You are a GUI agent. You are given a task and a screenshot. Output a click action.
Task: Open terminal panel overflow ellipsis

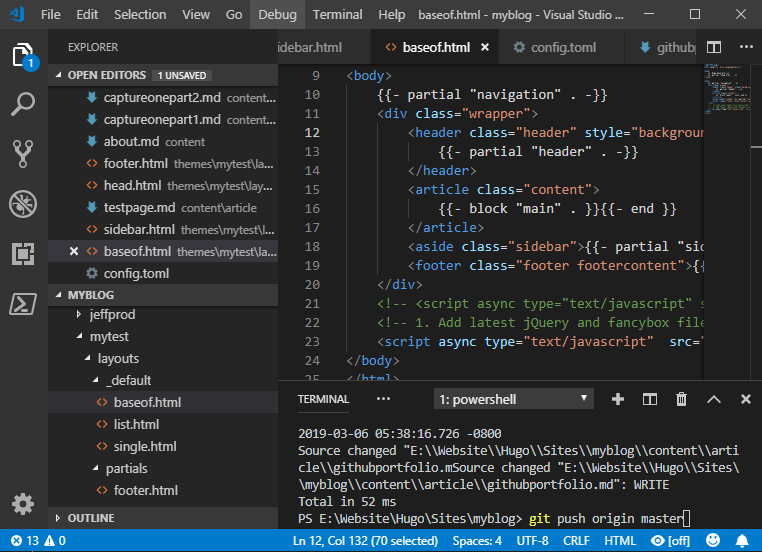coord(383,399)
